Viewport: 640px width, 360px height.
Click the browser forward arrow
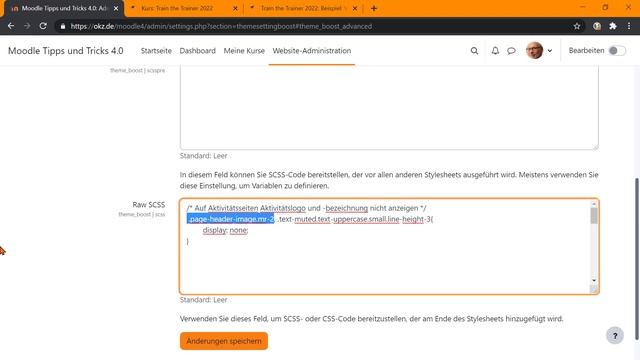27,26
